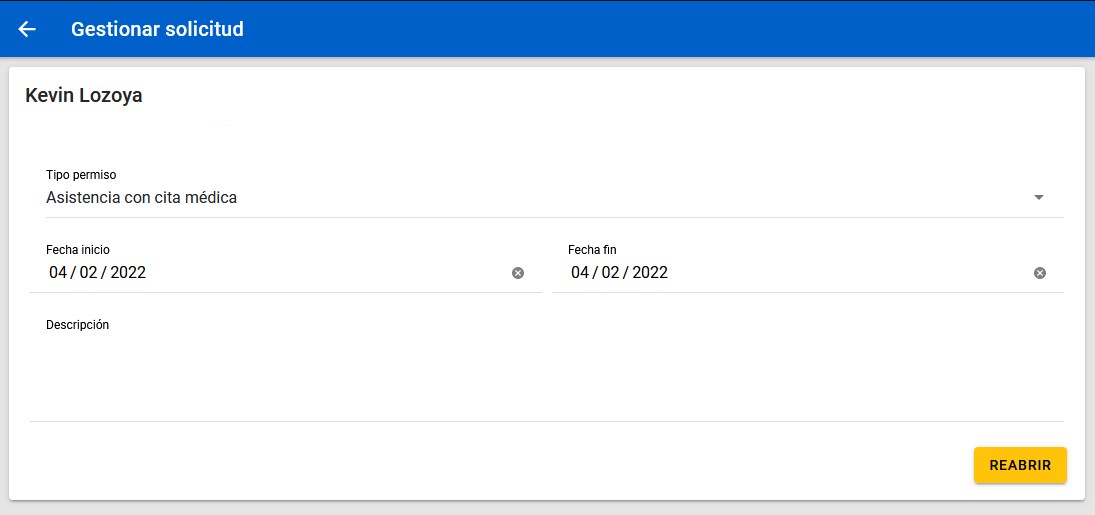Select the day in Fecha inicio
This screenshot has width=1095, height=515.
pyautogui.click(x=58, y=273)
